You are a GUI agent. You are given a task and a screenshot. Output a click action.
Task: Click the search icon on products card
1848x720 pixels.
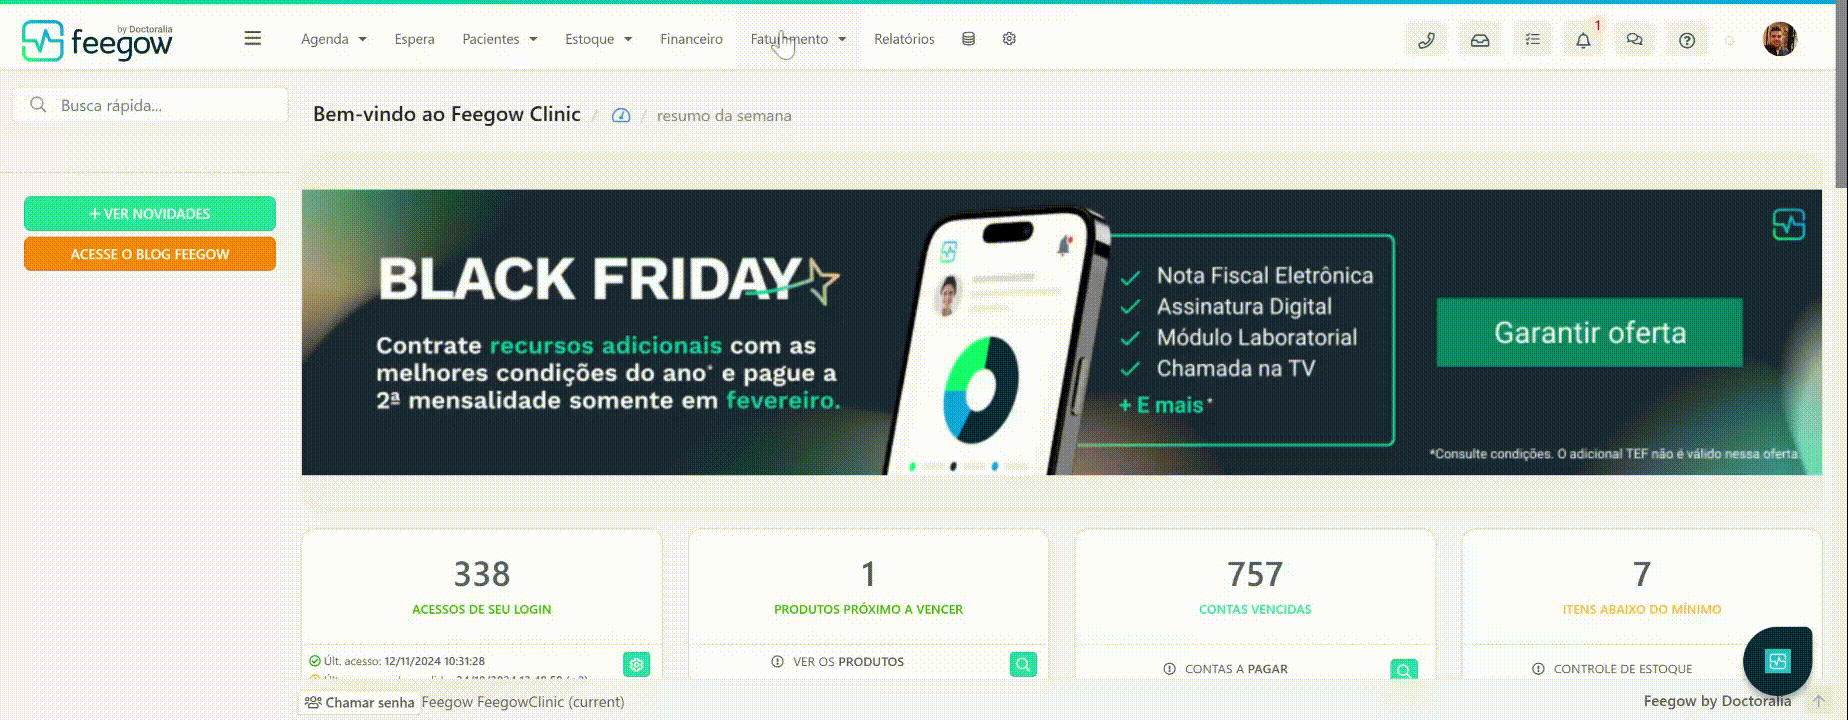(1023, 664)
